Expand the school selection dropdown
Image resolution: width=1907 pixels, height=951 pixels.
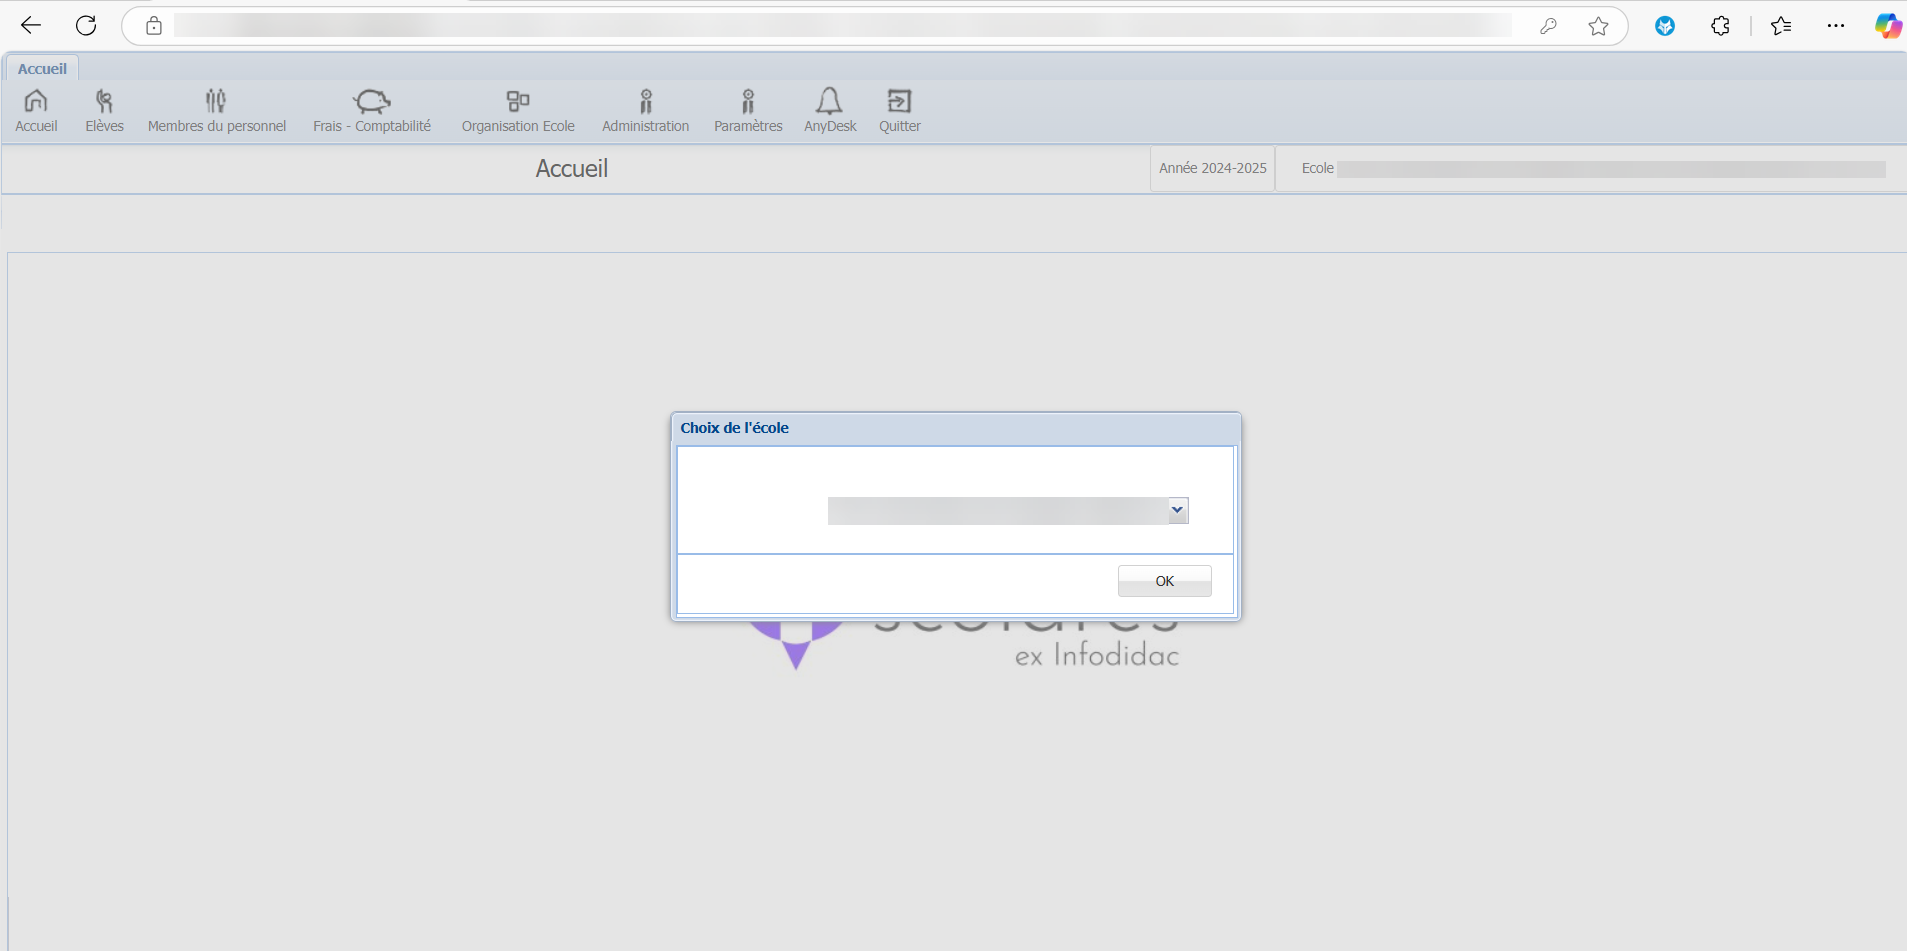(1177, 510)
